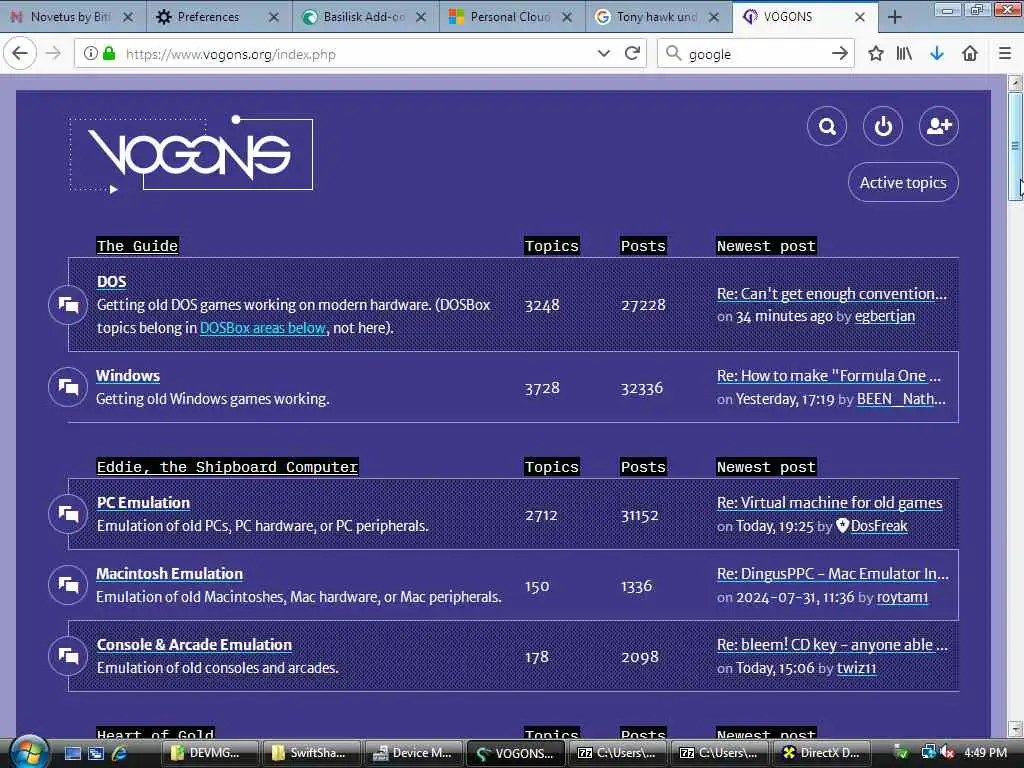Click the DOS forum speech-bubble icon
This screenshot has height=768, width=1024.
(68, 304)
